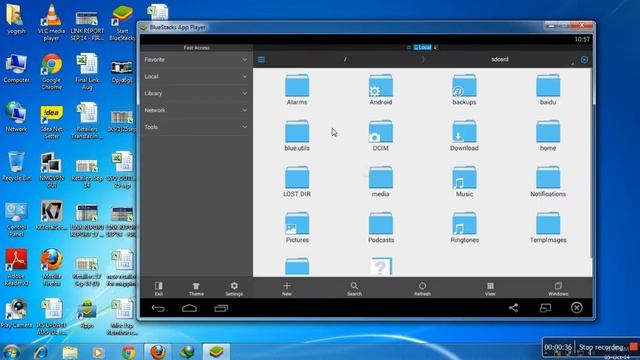The width and height of the screenshot is (640, 360).
Task: Open Computer desktop icon
Action: (x=16, y=68)
